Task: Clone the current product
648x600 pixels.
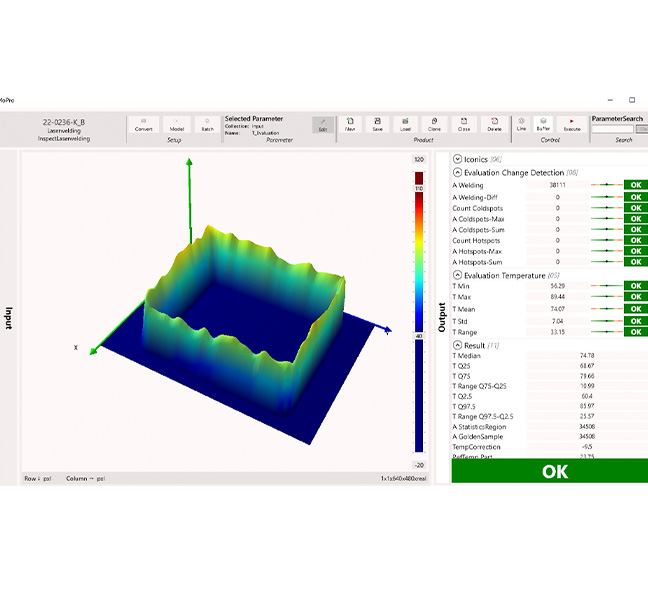Action: click(x=434, y=124)
